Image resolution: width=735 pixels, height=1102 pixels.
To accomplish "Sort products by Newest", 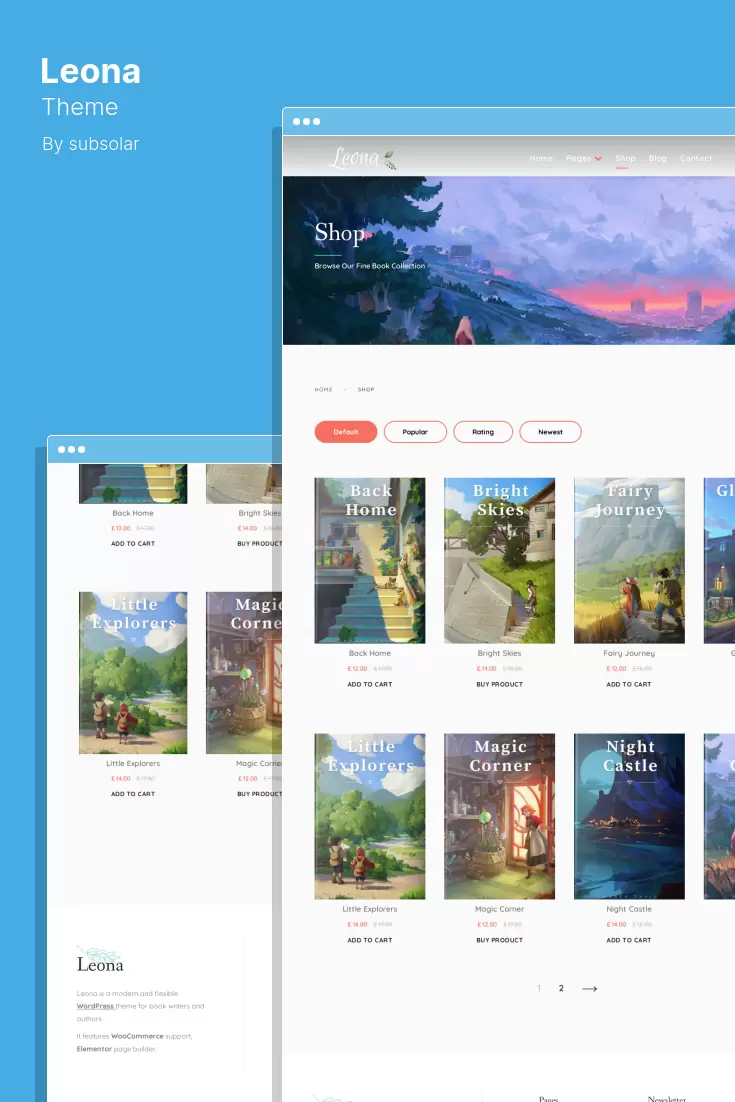I will [x=550, y=432].
